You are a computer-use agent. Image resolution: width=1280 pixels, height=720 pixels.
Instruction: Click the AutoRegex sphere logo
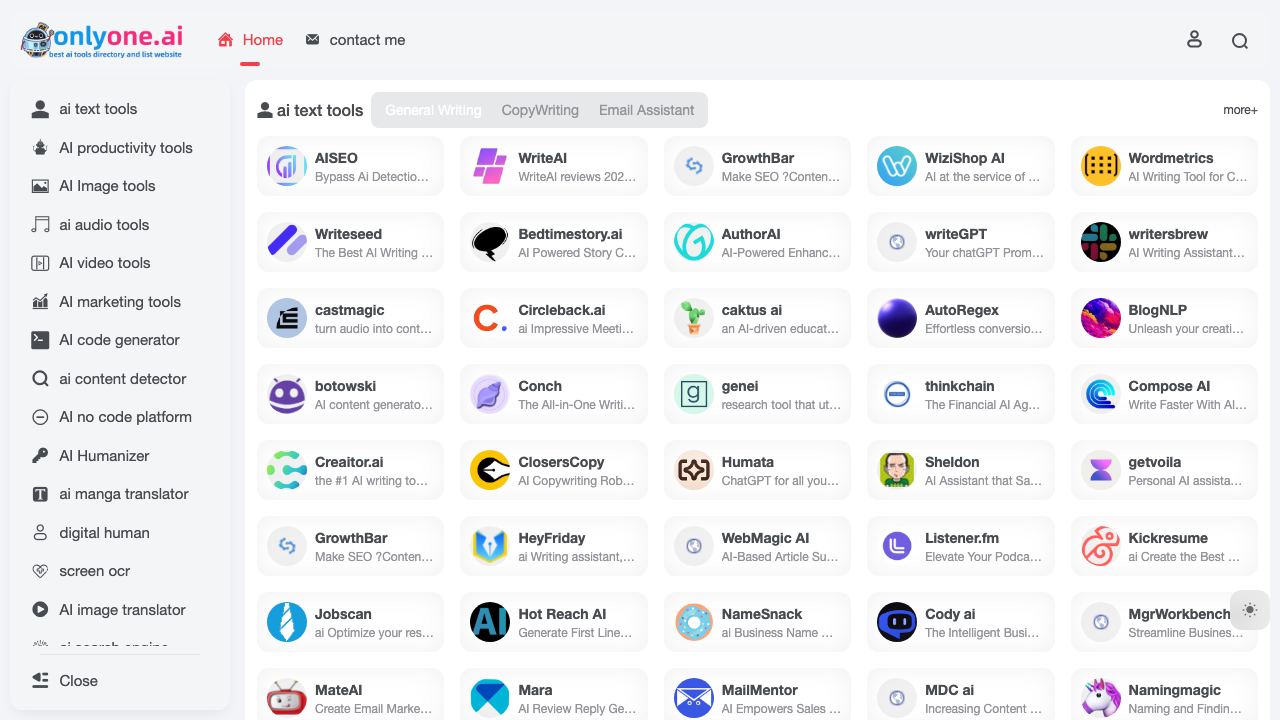click(897, 318)
